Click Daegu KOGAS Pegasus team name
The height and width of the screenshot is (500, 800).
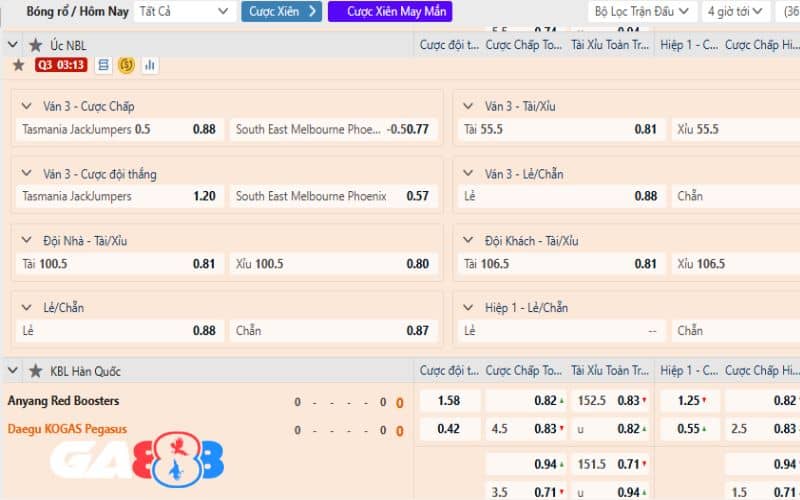(x=67, y=429)
